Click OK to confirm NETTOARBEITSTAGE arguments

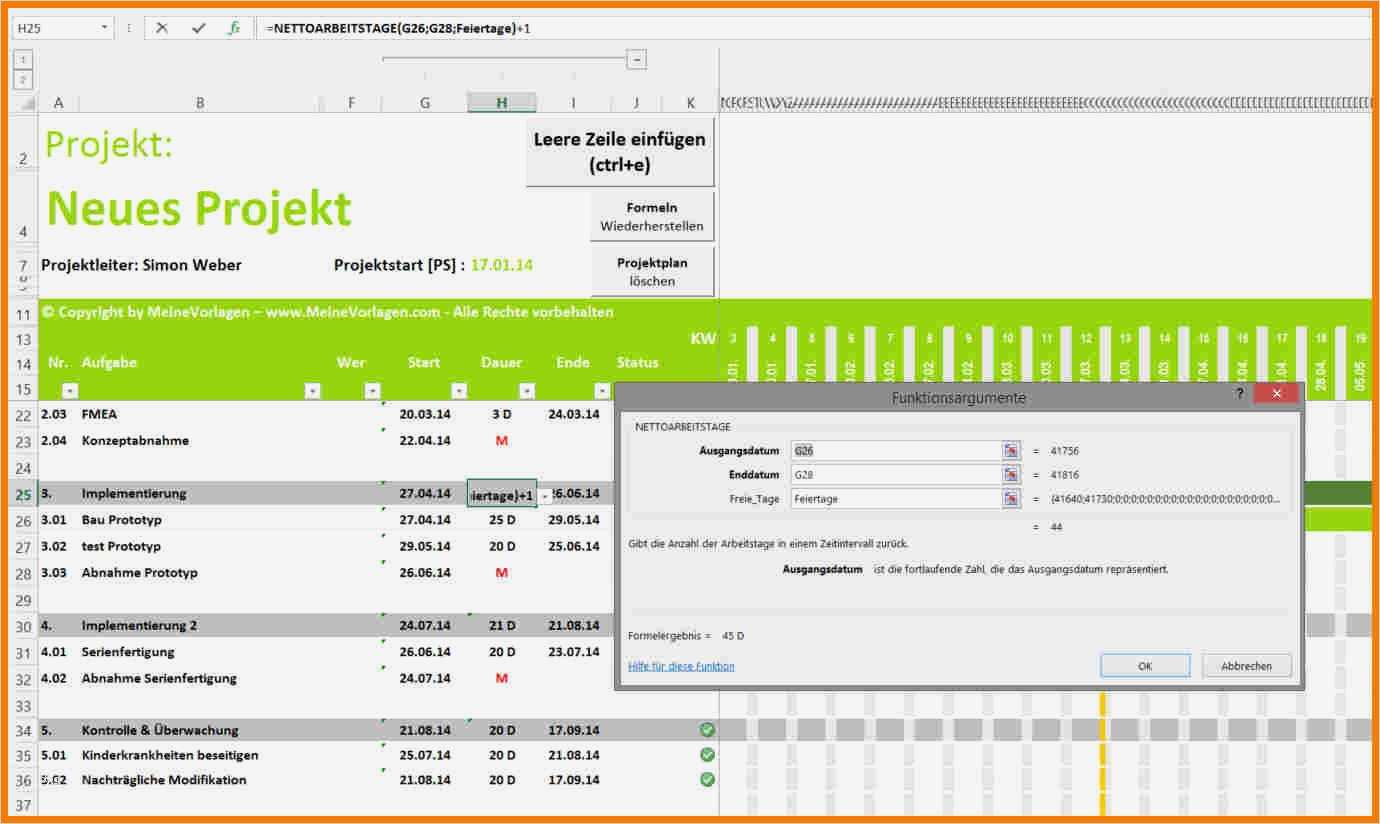pos(1144,665)
